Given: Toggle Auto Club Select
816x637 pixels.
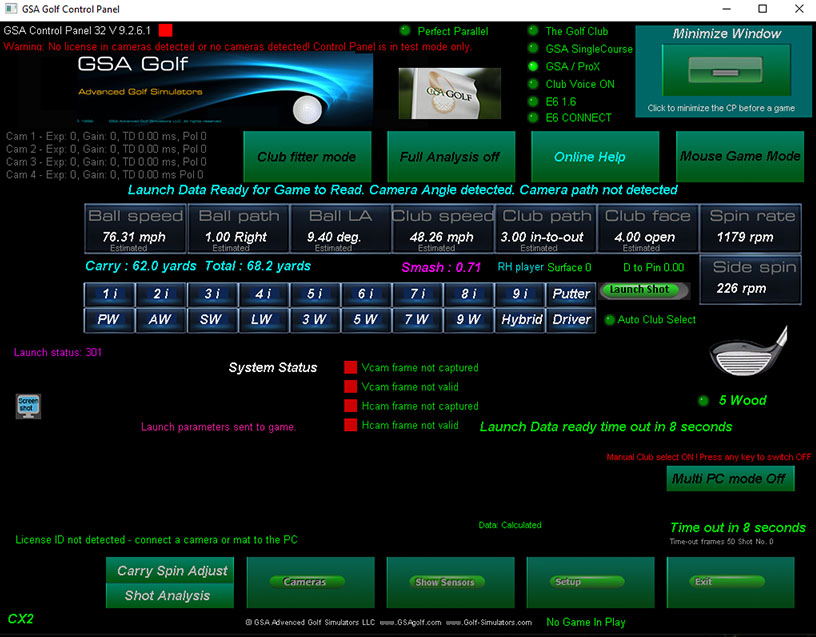Looking at the screenshot, I should (x=609, y=320).
